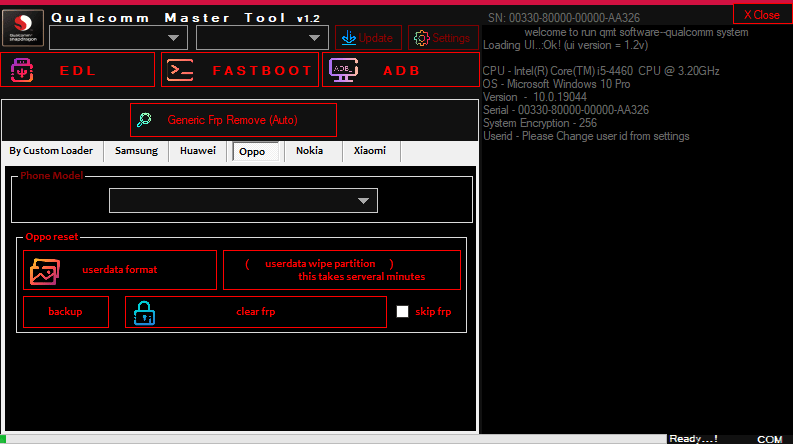Image resolution: width=793 pixels, height=444 pixels.
Task: Click the Qualcomm Snapdragon logo icon
Action: (23, 28)
